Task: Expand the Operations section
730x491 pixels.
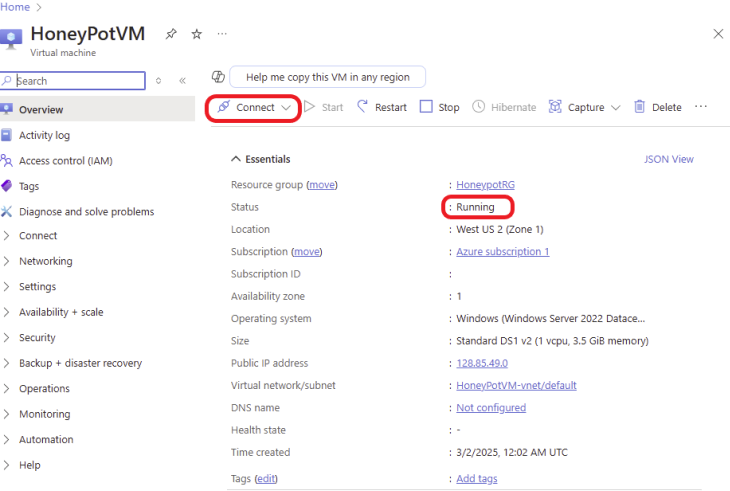Action: 44,389
